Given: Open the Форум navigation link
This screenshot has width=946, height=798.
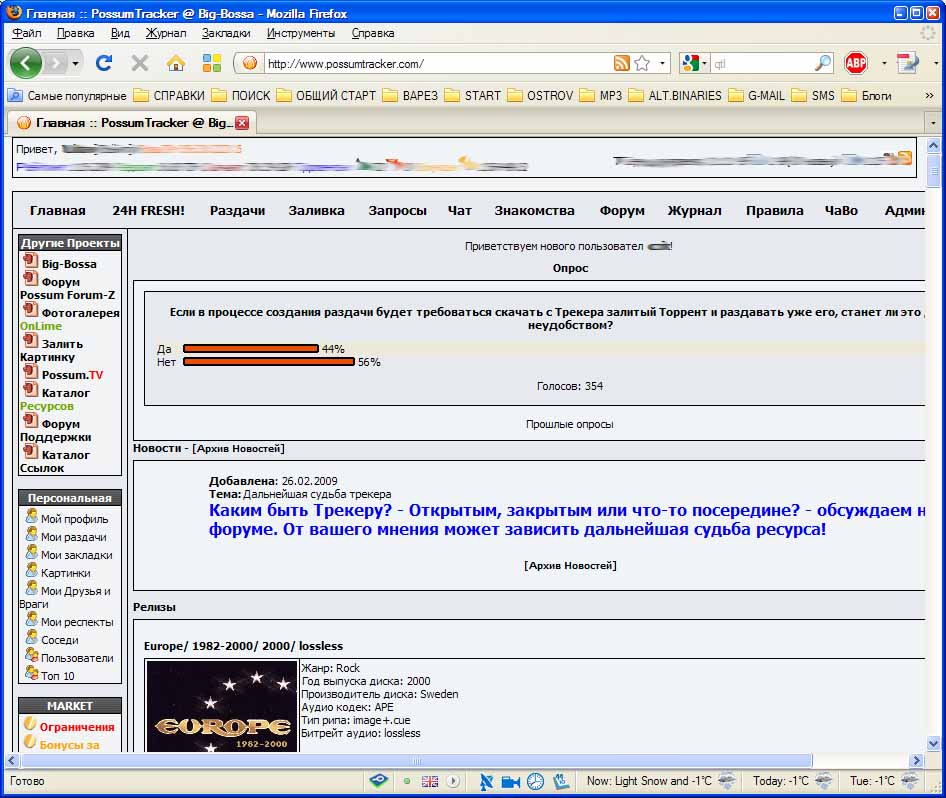Looking at the screenshot, I should (x=622, y=211).
